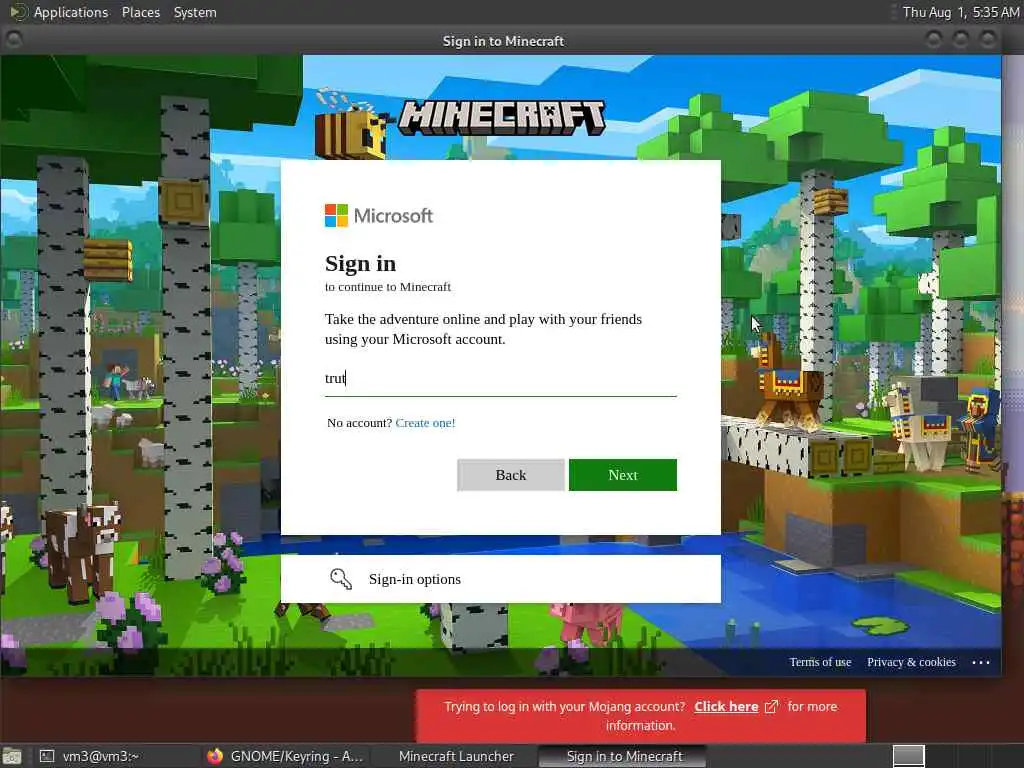The height and width of the screenshot is (768, 1024).
Task: Click "Trying to log in with your Mojang account?" text
Action: click(565, 707)
